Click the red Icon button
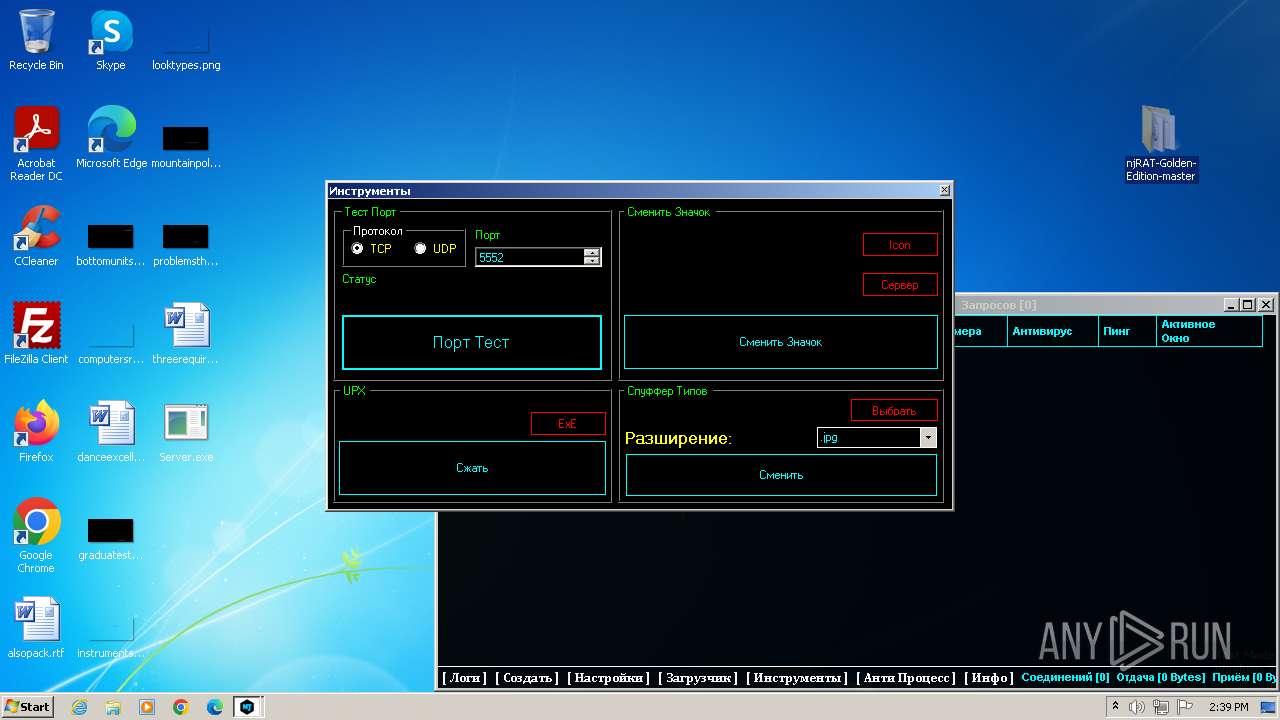 (x=900, y=244)
